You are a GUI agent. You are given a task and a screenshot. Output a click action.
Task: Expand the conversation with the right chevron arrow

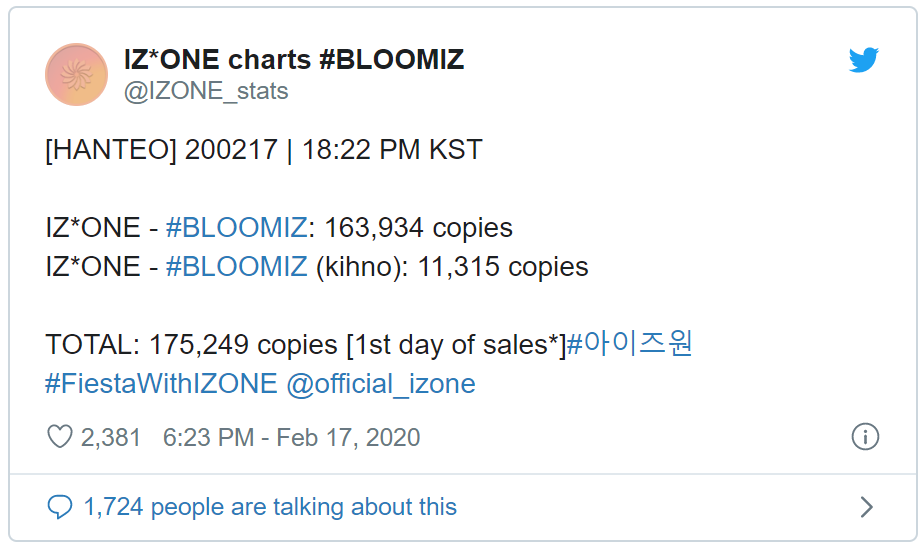(x=866, y=507)
